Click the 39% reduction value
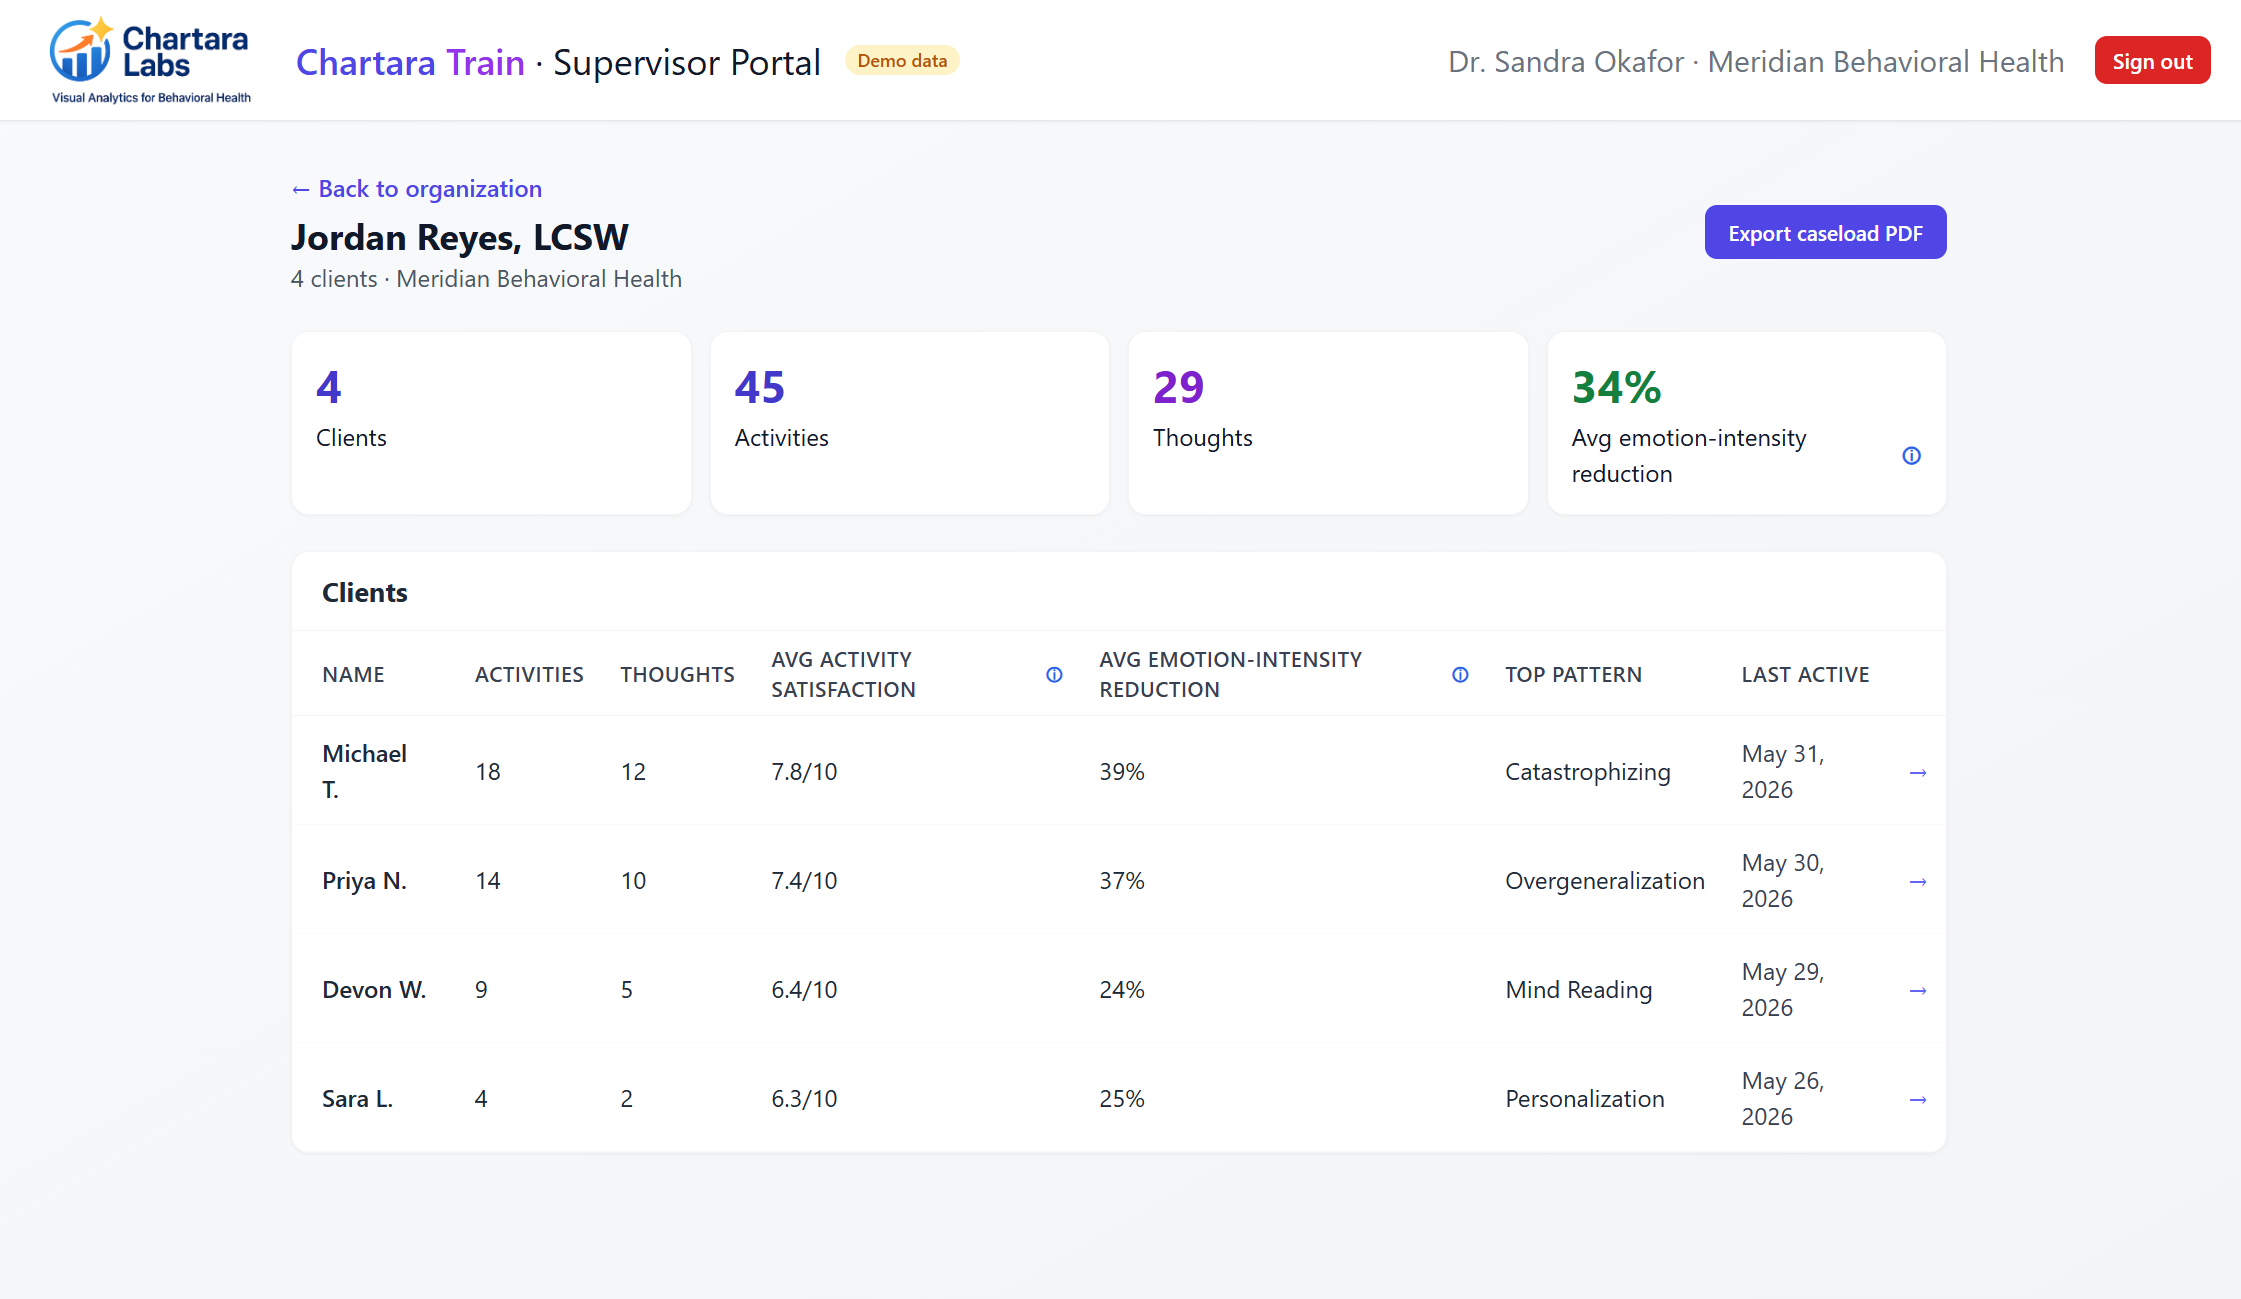The height and width of the screenshot is (1299, 2241). (1121, 772)
